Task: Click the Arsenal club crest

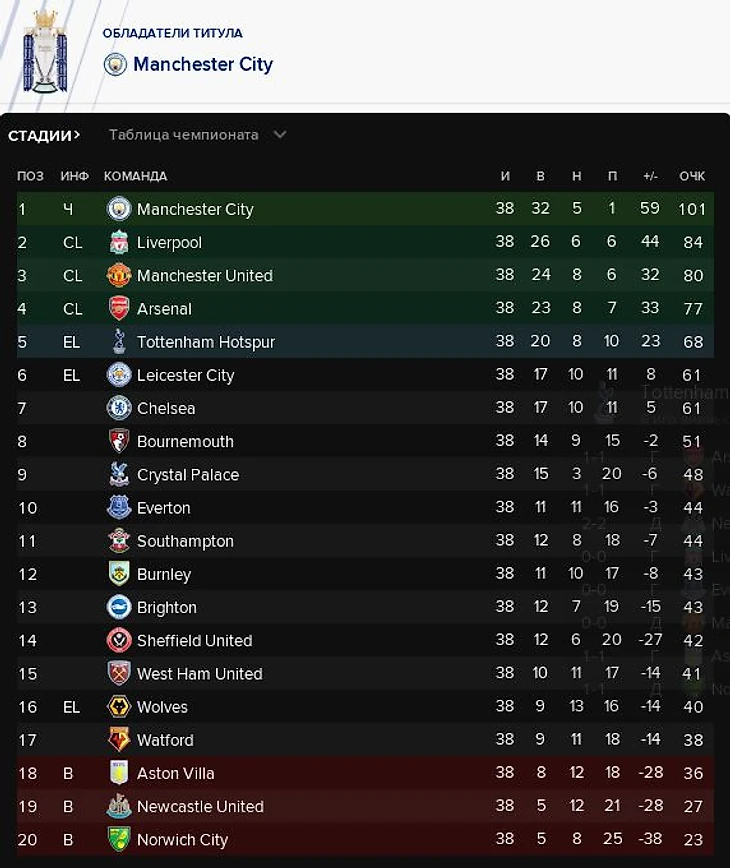Action: (x=119, y=308)
